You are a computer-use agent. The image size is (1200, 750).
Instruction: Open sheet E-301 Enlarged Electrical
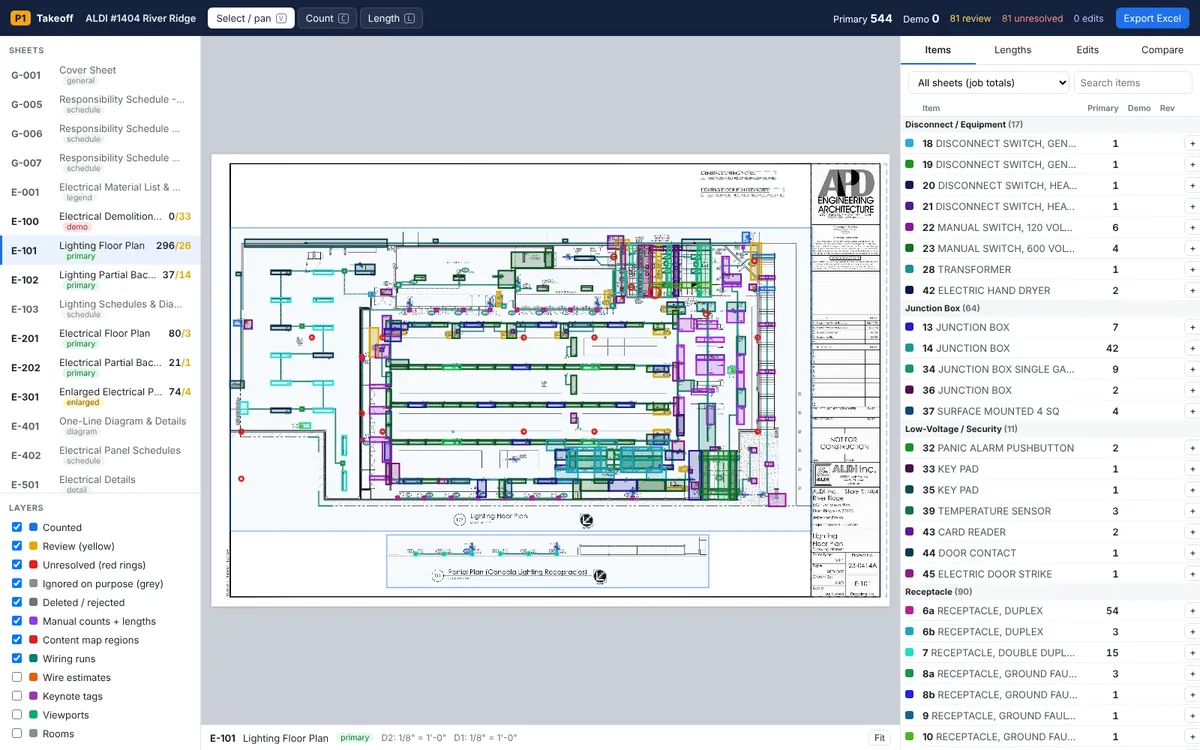click(x=100, y=397)
